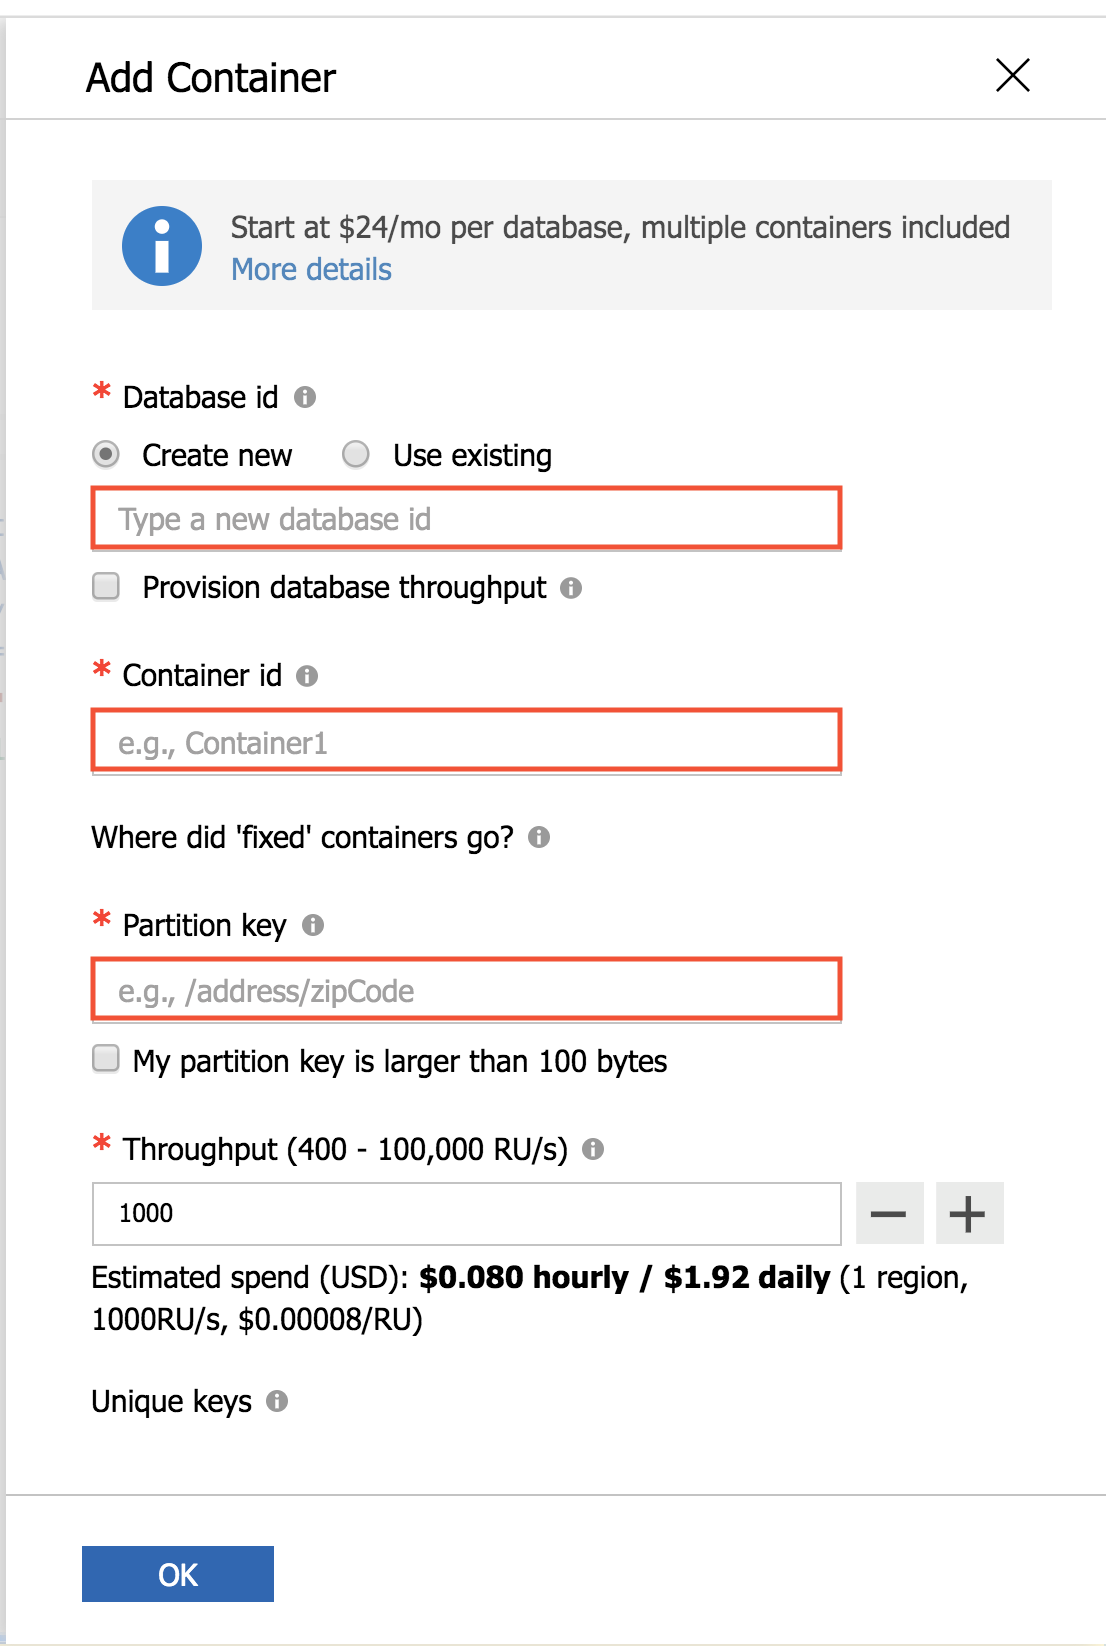
Task: Open the More details link
Action: tap(311, 270)
